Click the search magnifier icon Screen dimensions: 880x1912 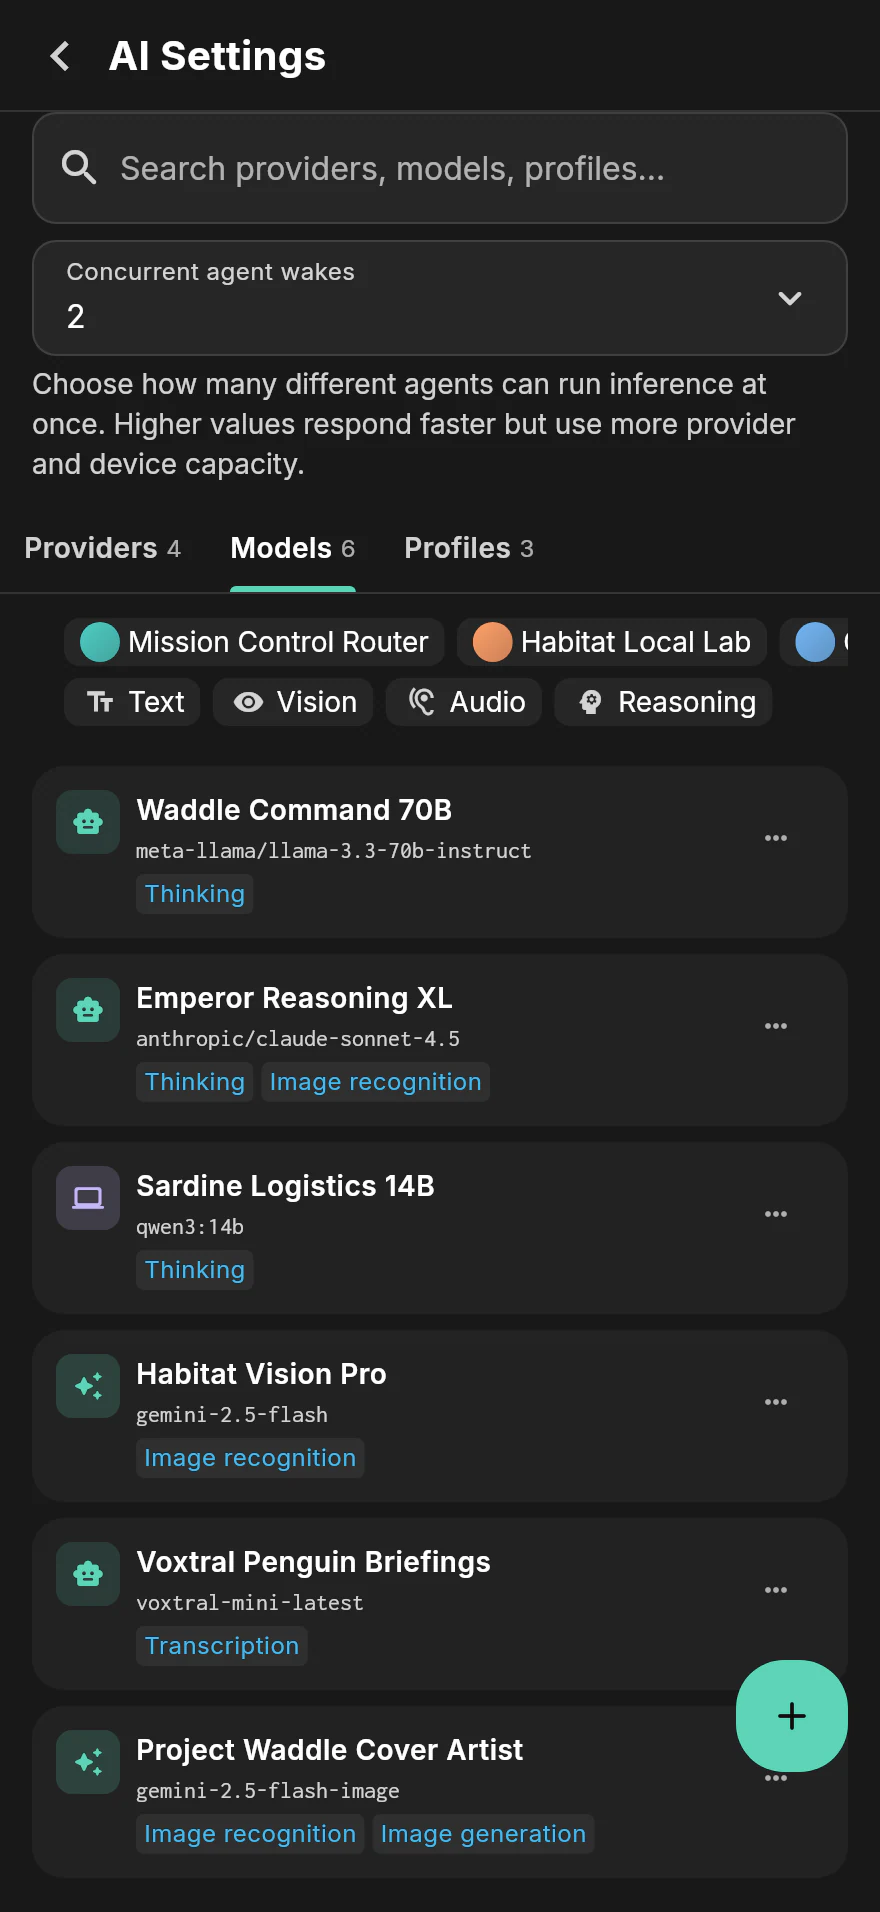(79, 168)
